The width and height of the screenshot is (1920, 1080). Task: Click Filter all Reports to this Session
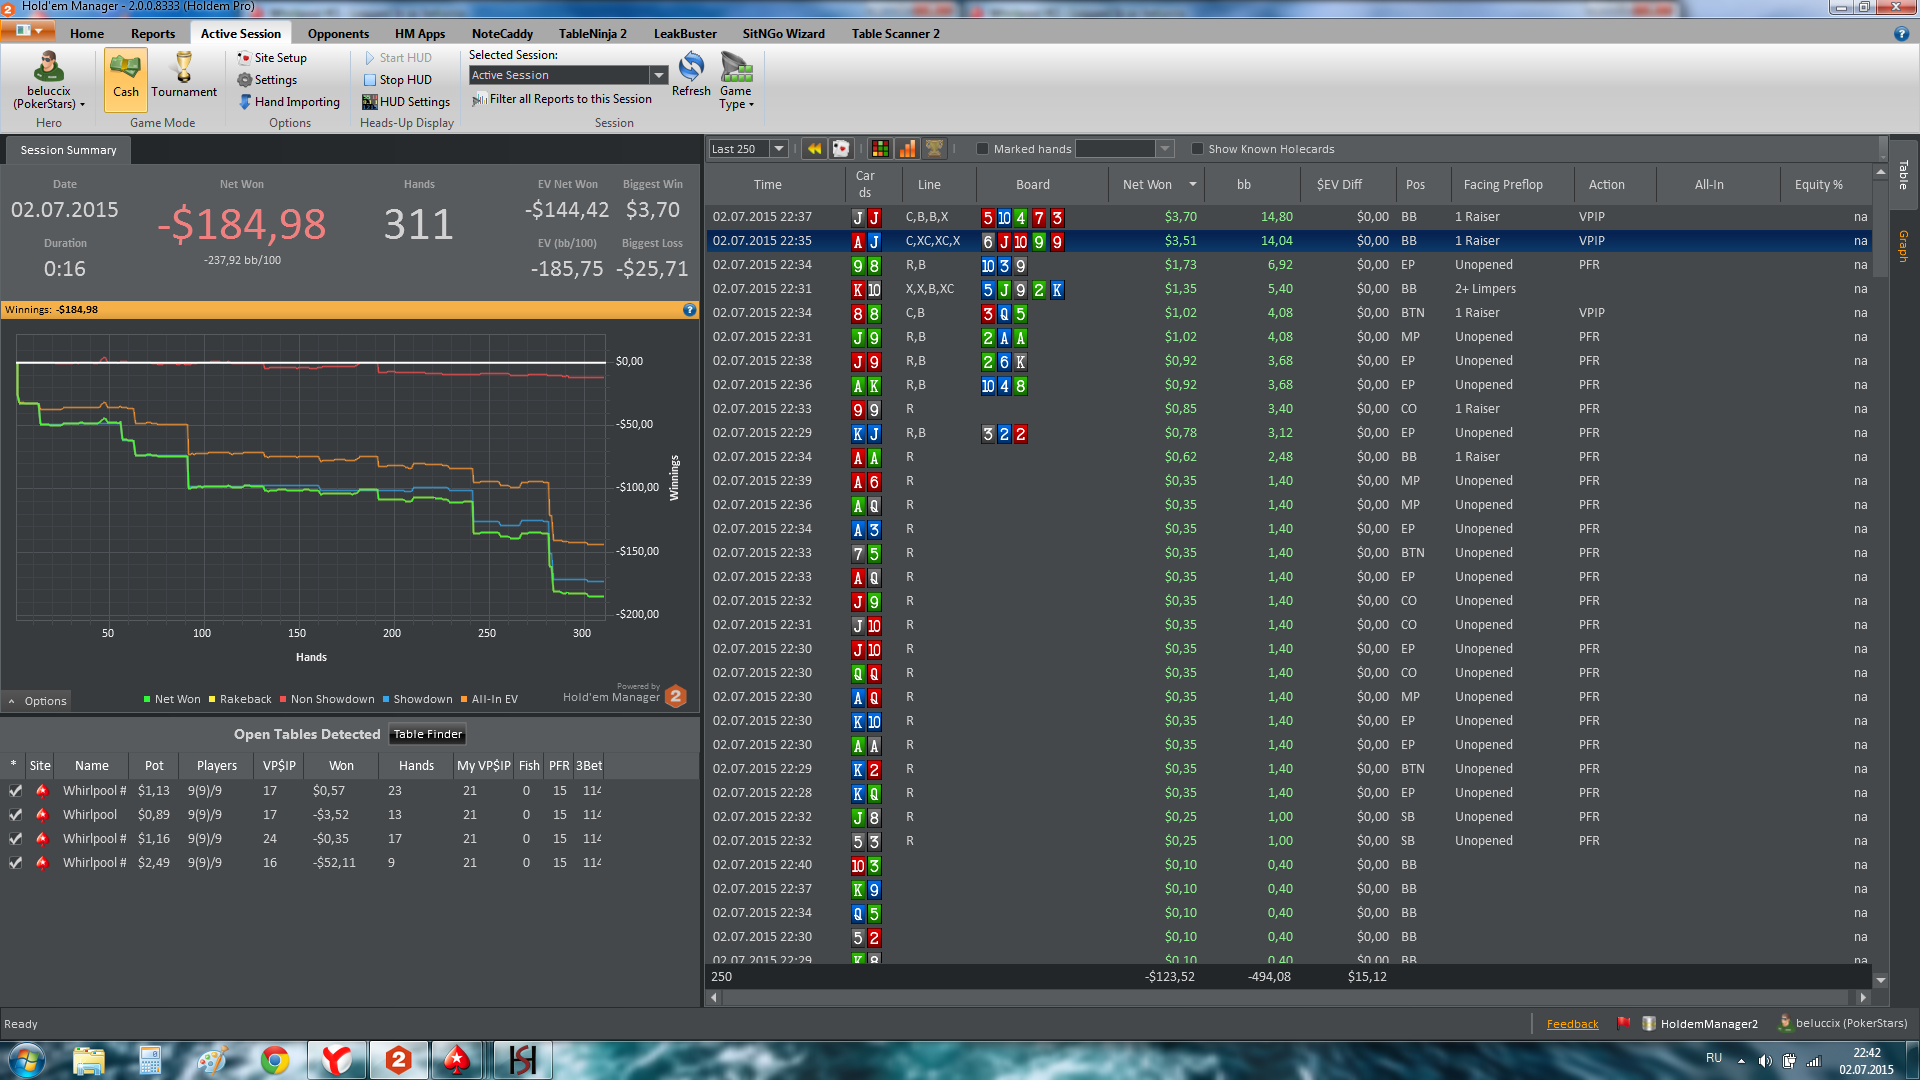point(562,99)
